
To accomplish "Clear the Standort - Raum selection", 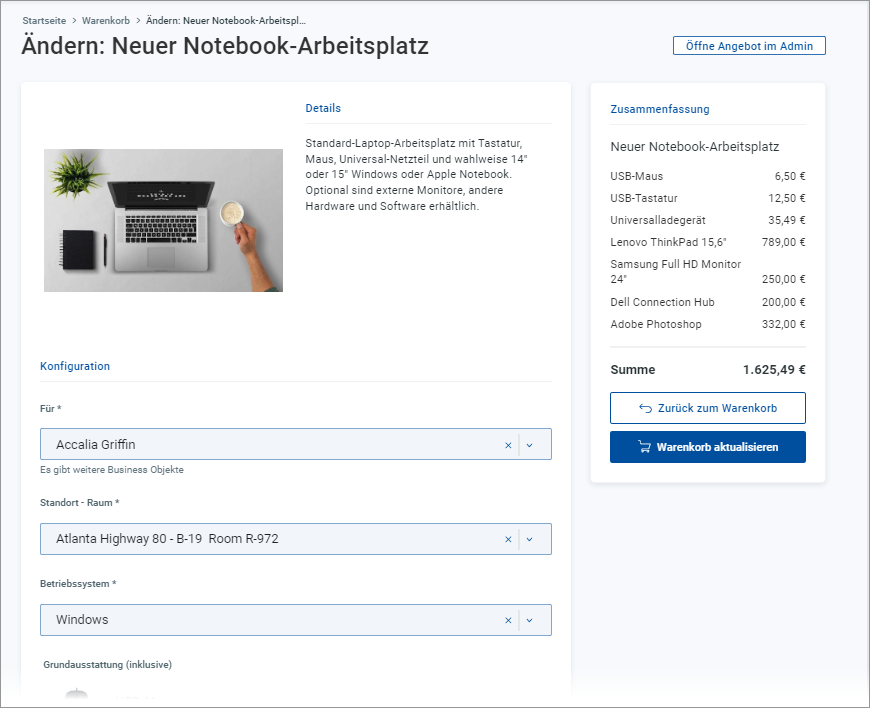I will click(x=507, y=539).
